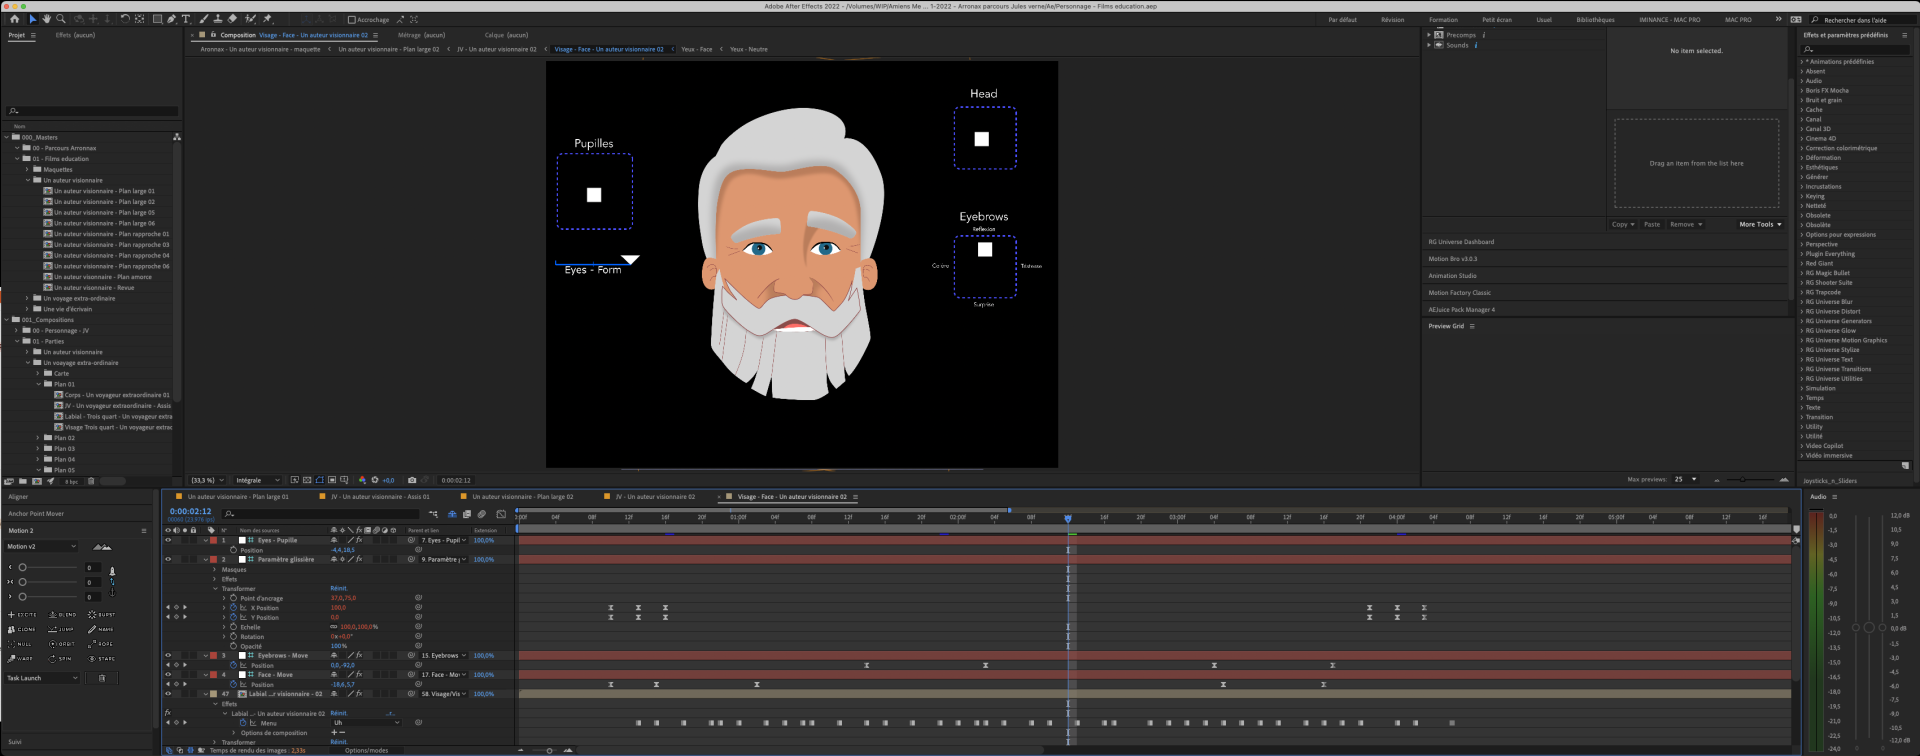Hide the Eyebrows - Move layer

click(168, 655)
